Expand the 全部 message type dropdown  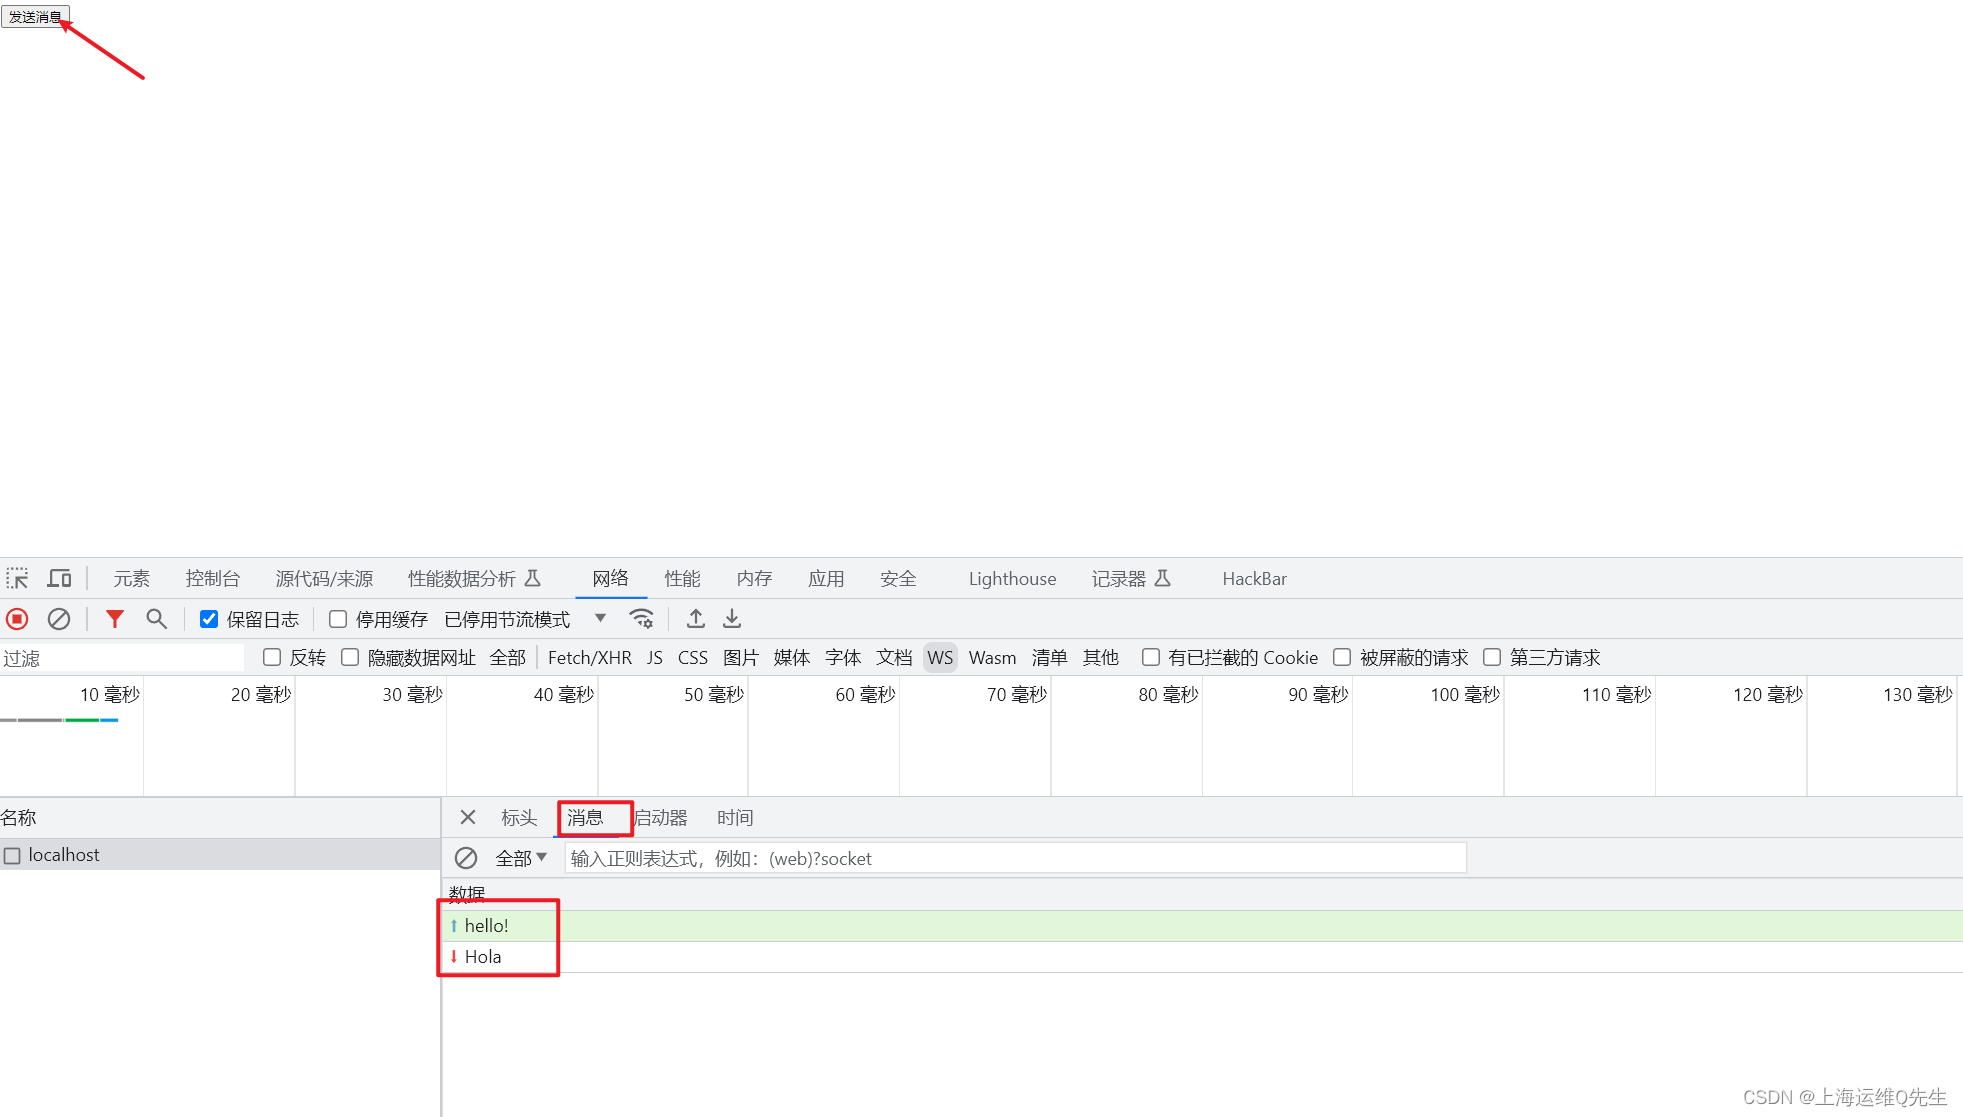coord(521,858)
